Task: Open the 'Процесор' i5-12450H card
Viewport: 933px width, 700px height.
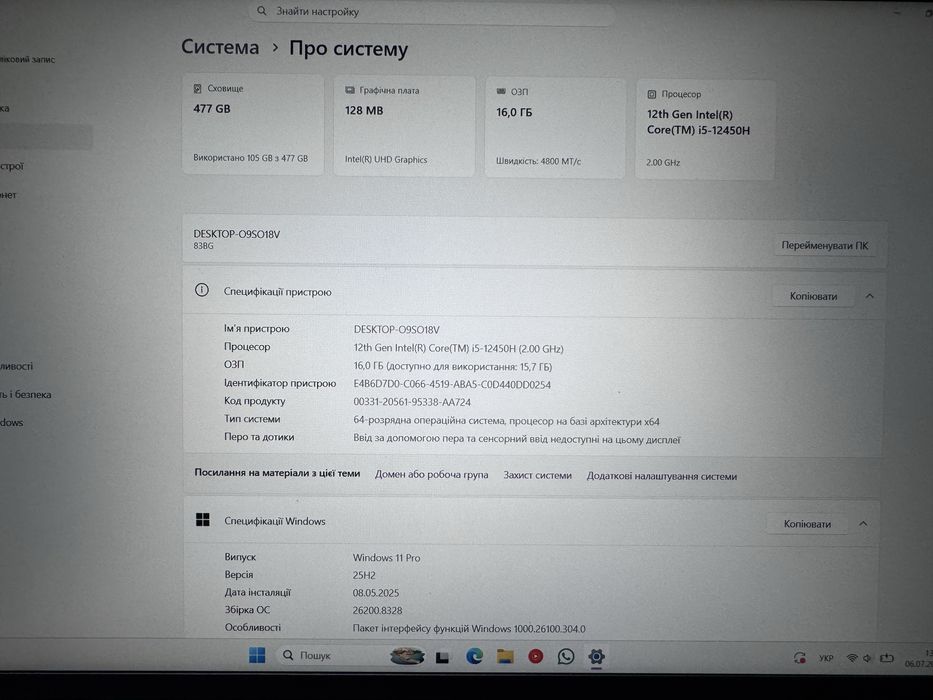Action: (706, 129)
